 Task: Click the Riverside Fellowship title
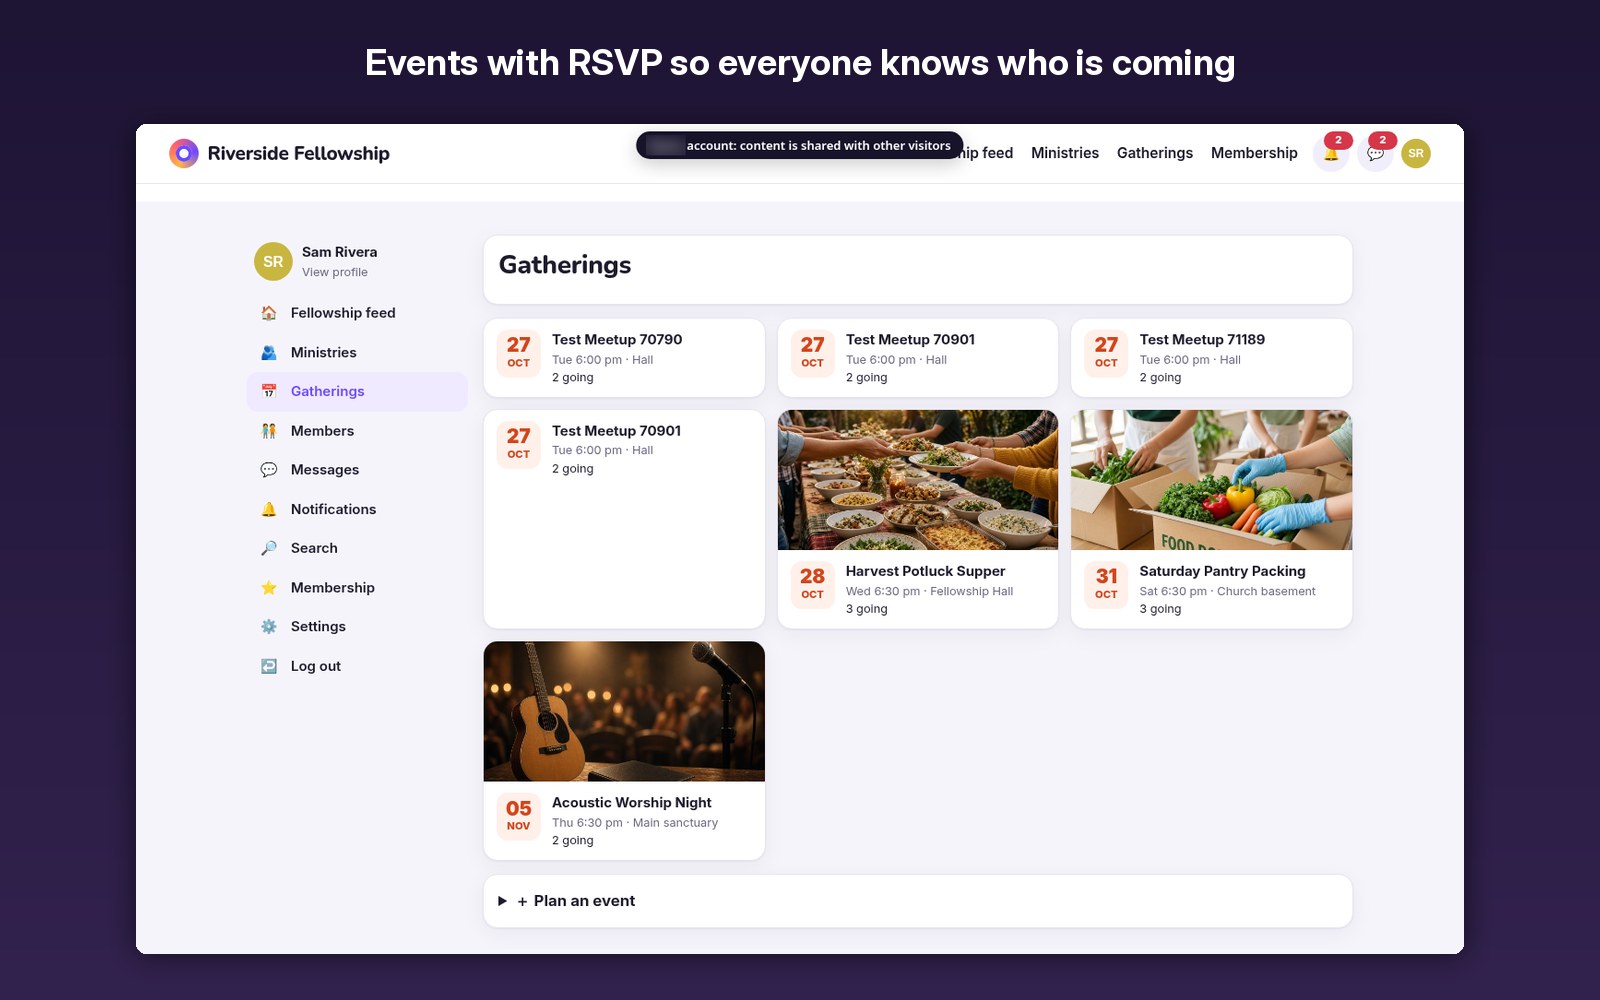299,153
